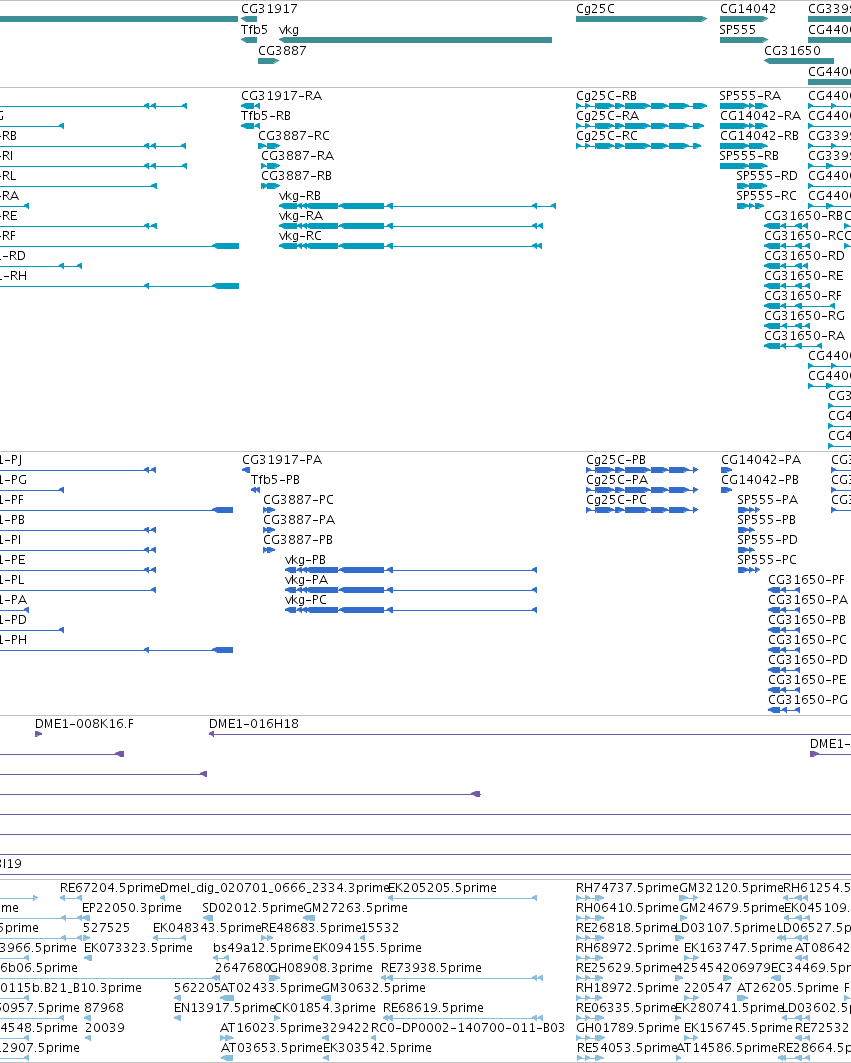Viewport: 851px width, 1063px height.
Task: Click the RE68619.5prime EST label
Action: pyautogui.click(x=433, y=1008)
